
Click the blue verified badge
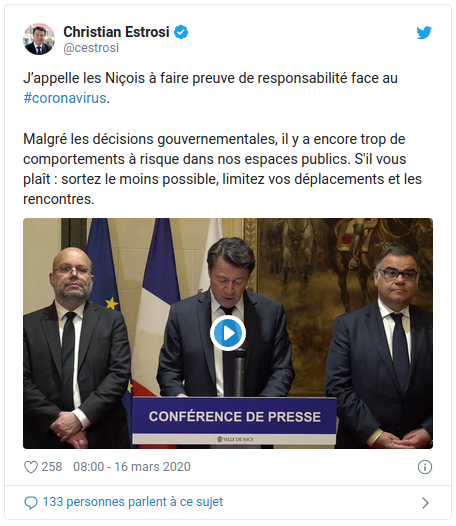pos(181,32)
